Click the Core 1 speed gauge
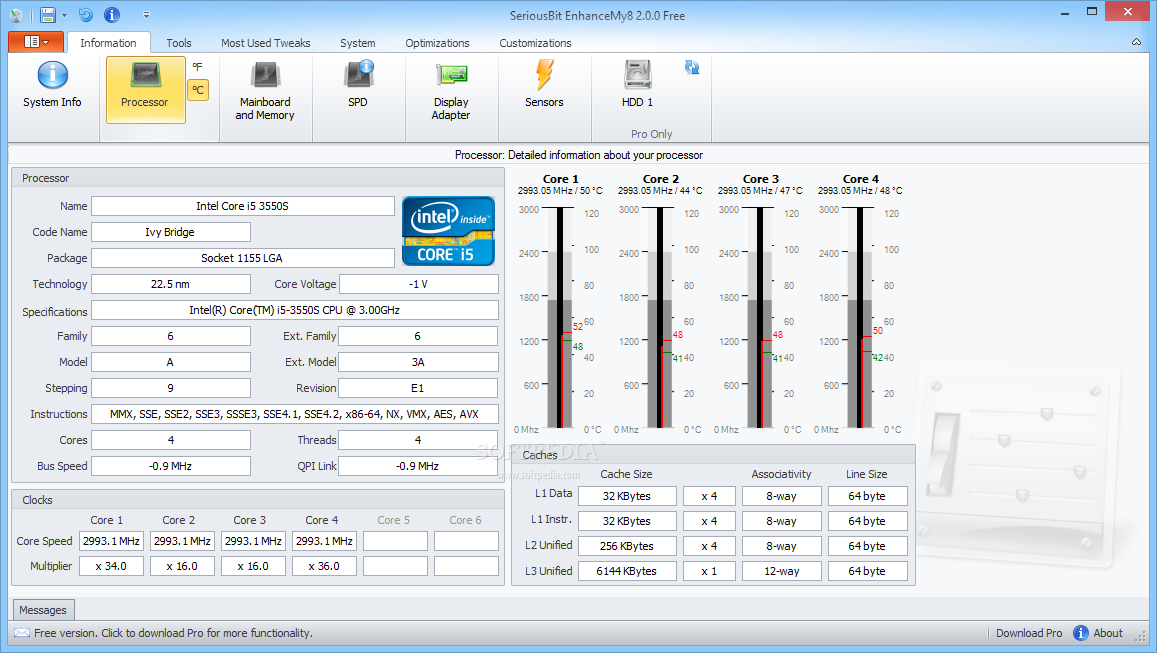The image size is (1157, 653). 560,318
